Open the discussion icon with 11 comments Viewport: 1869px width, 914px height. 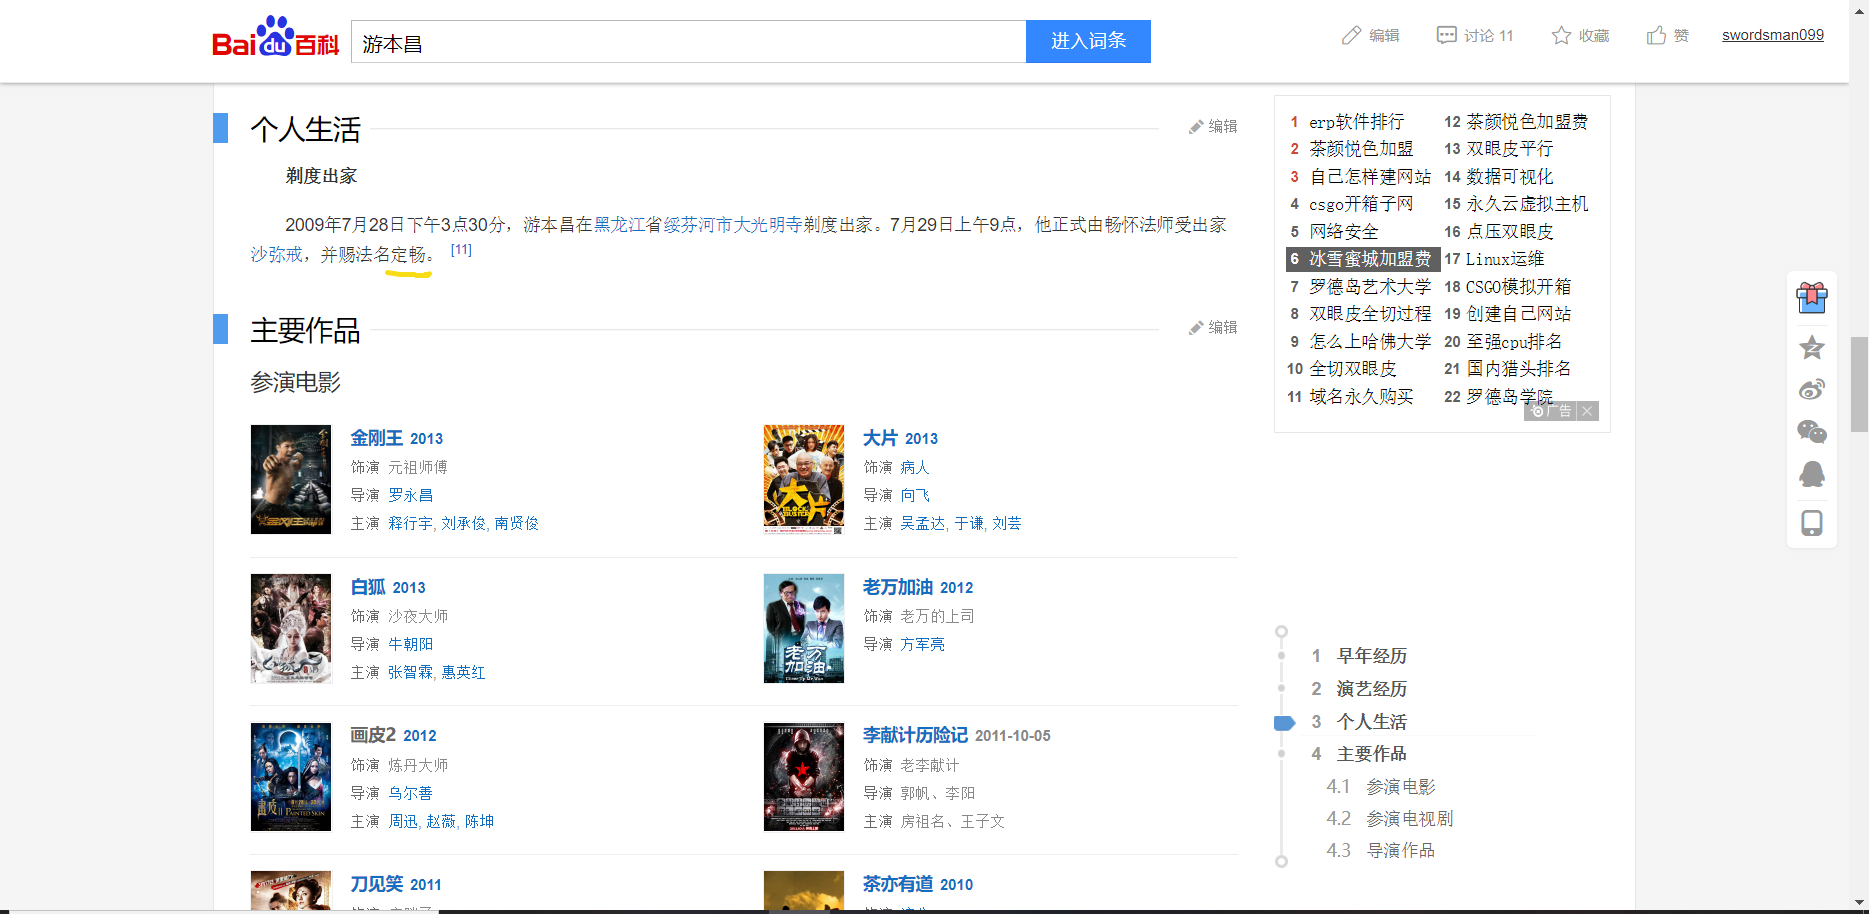pyautogui.click(x=1446, y=36)
